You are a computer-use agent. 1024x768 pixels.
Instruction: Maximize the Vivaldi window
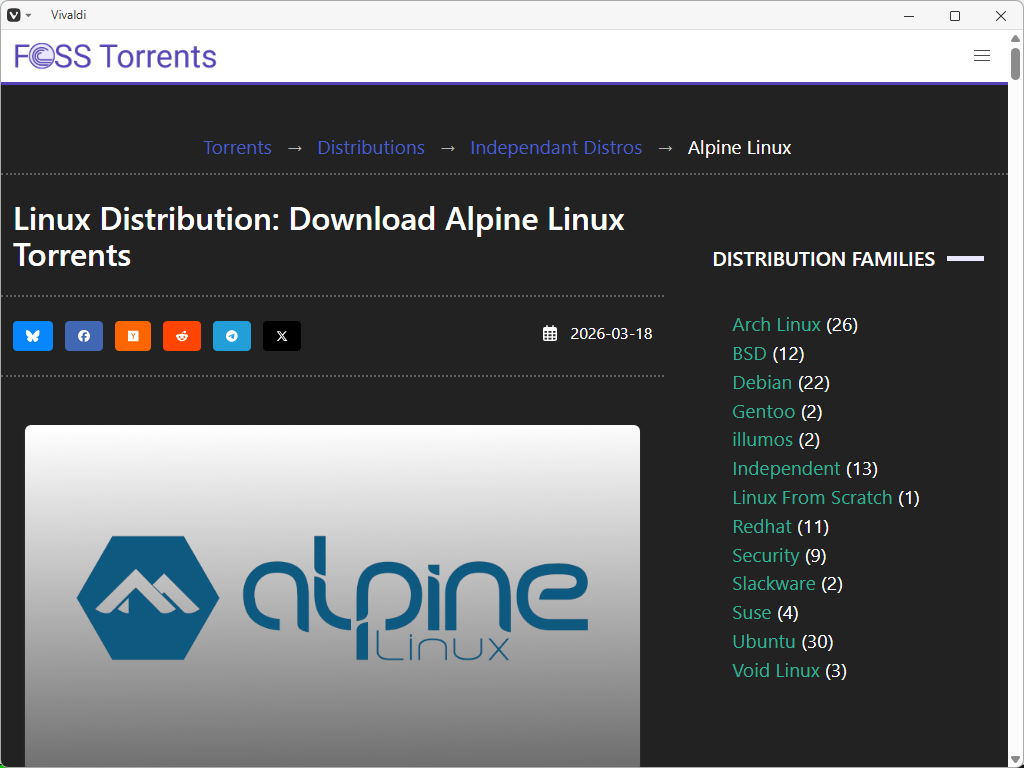(955, 16)
